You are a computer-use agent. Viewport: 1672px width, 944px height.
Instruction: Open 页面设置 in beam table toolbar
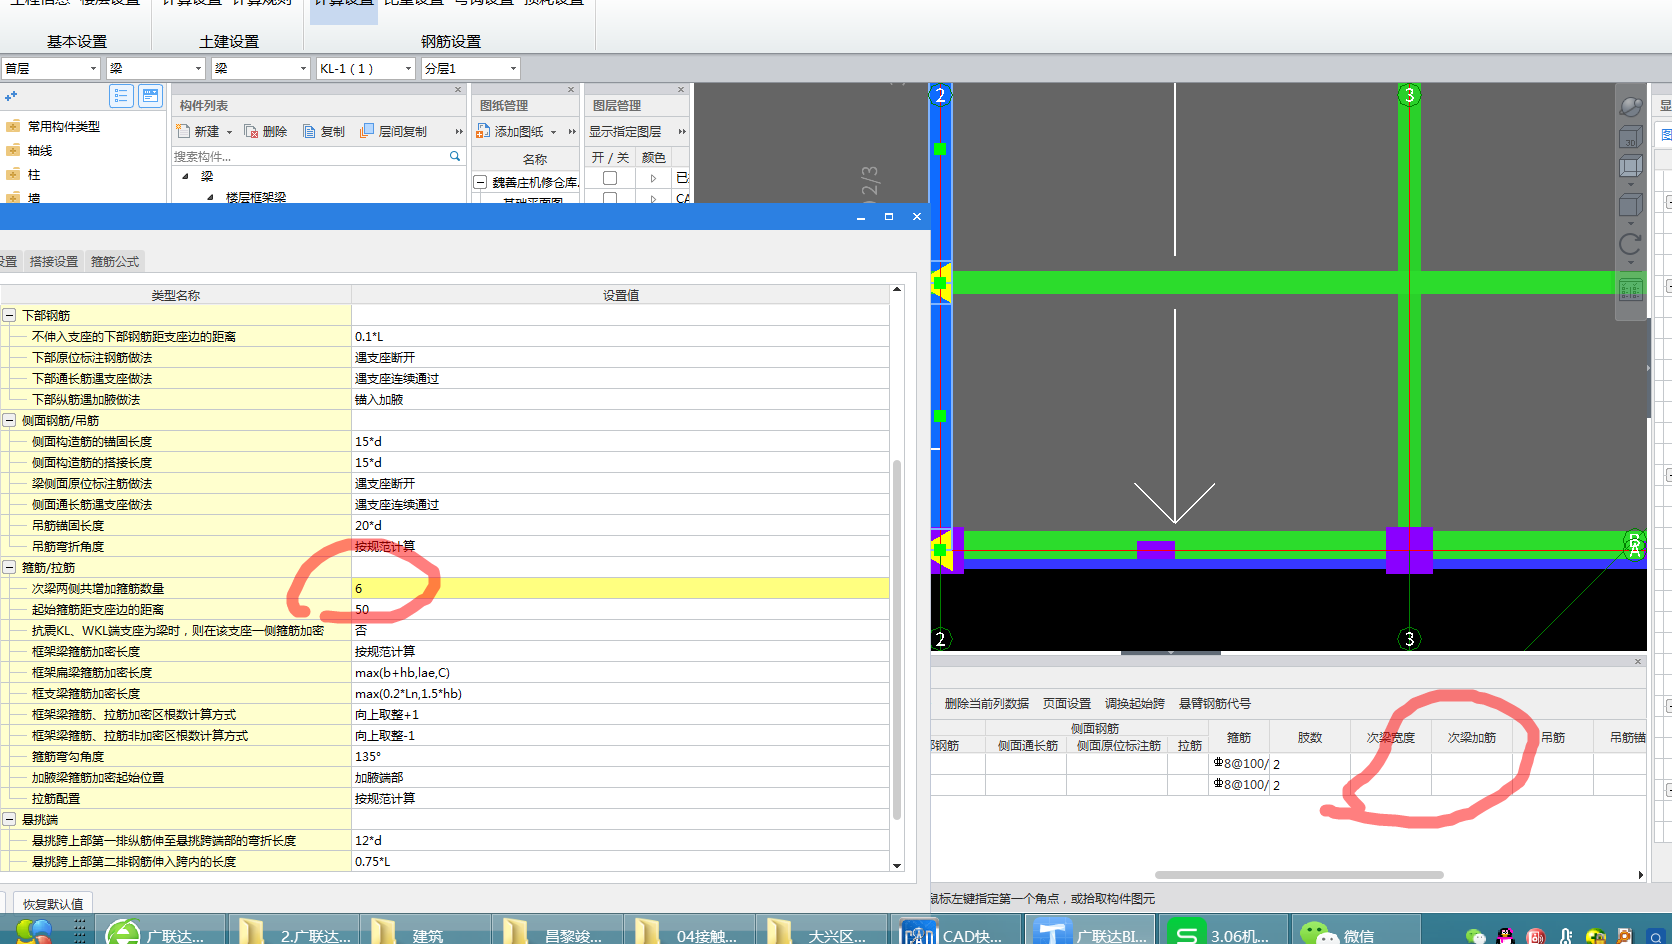1067,703
